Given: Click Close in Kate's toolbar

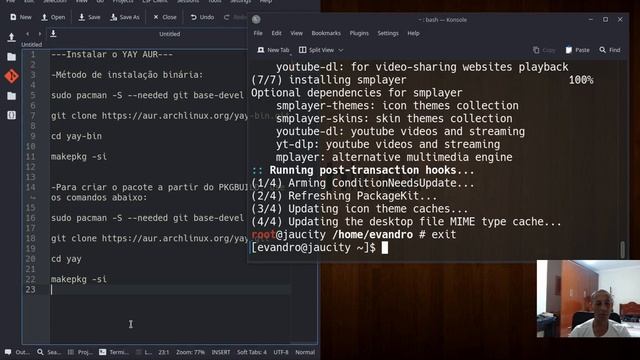Looking at the screenshot, I should click(164, 17).
